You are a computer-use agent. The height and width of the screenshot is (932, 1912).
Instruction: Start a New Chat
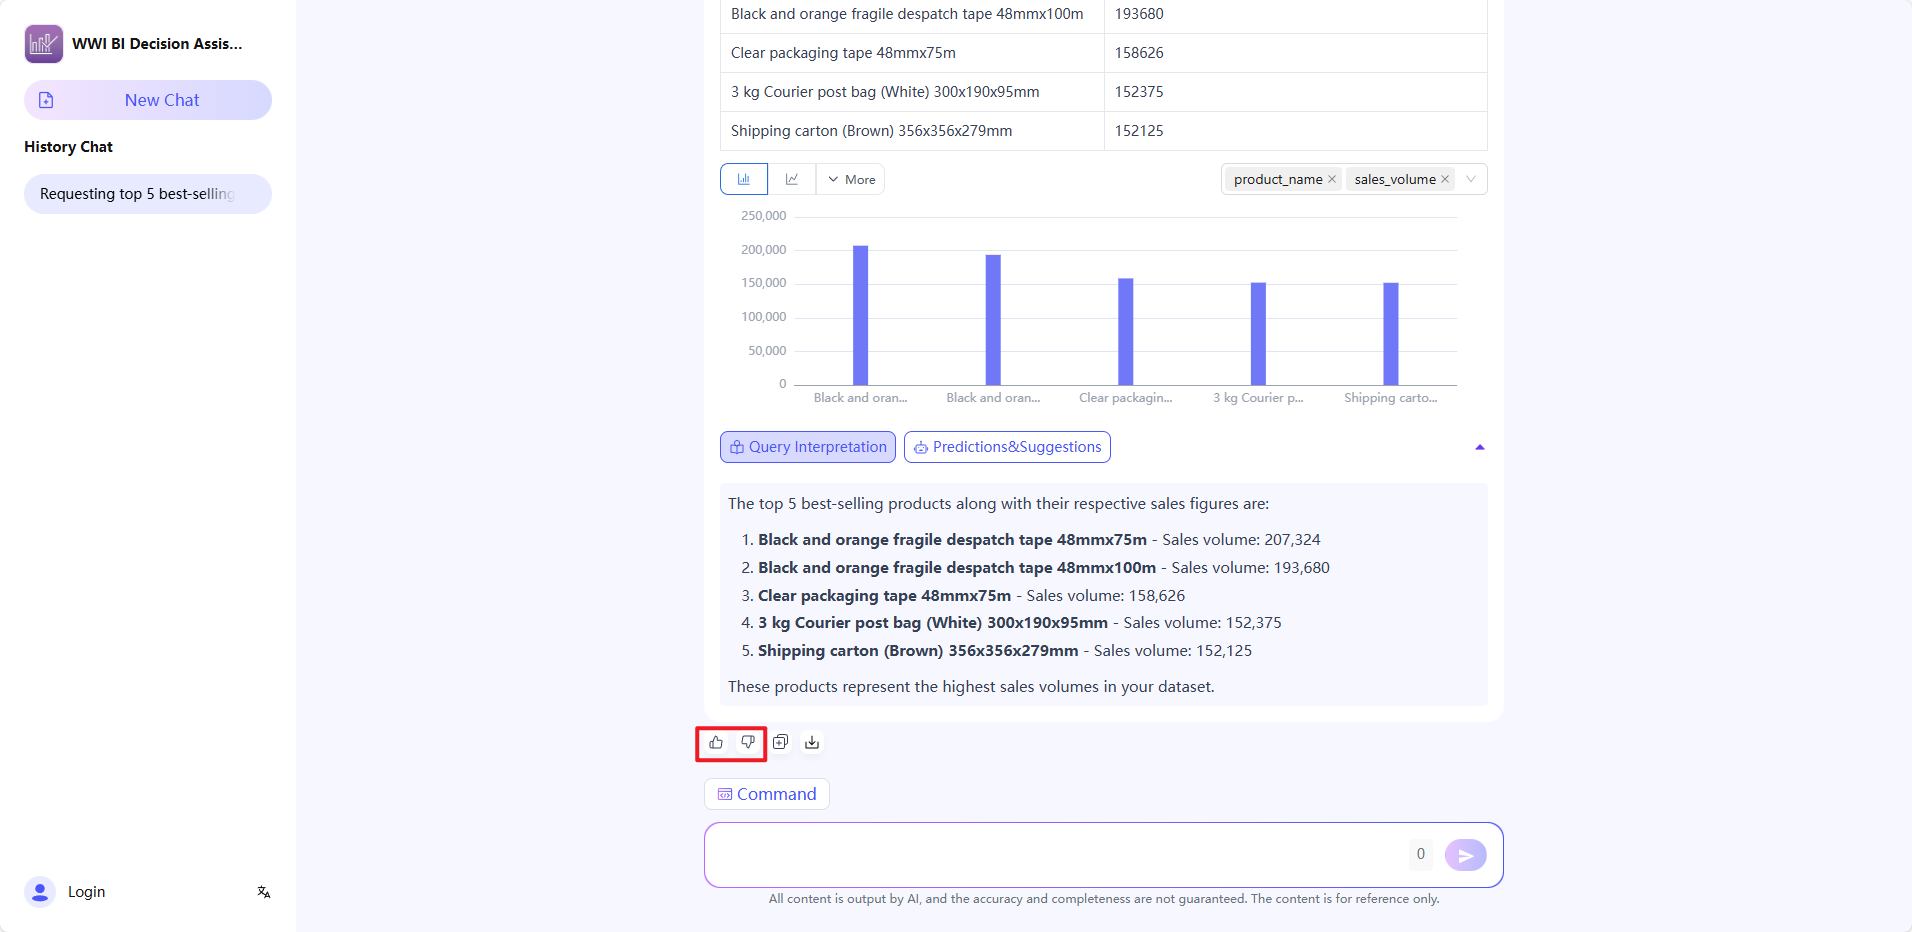(x=148, y=100)
